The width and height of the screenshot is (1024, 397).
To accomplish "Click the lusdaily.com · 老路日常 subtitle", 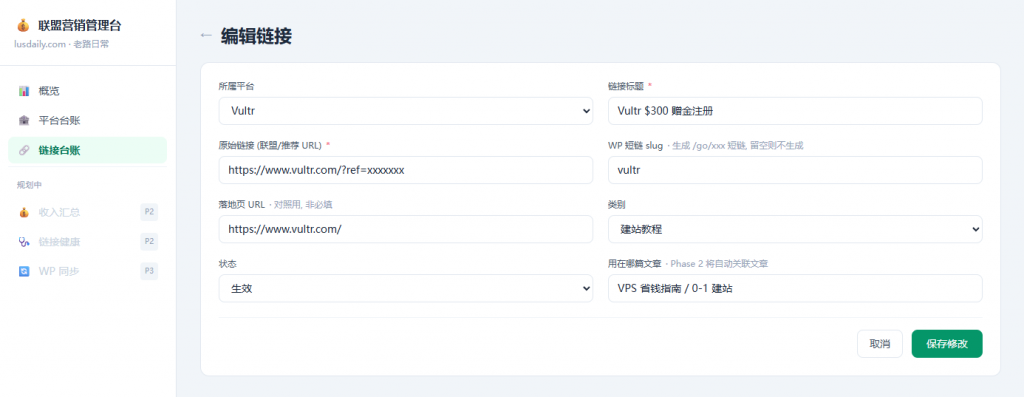I will pos(61,44).
